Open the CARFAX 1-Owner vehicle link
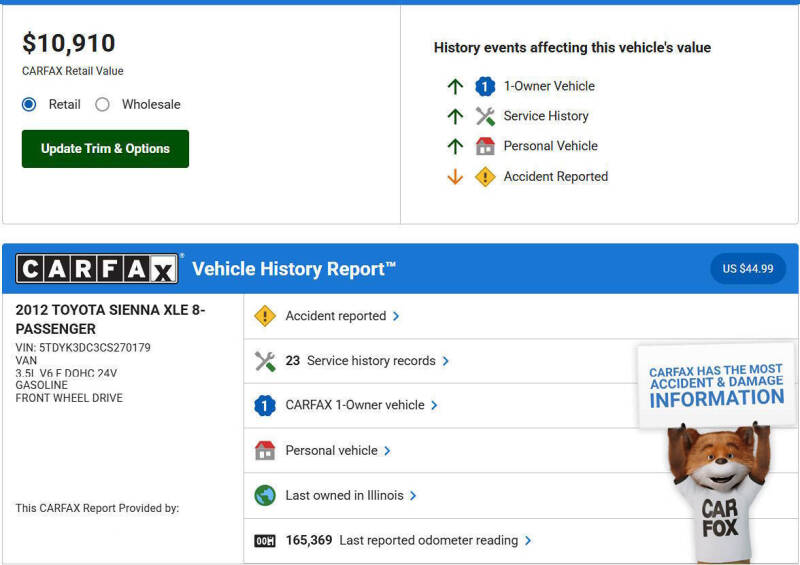The image size is (800, 565). [x=354, y=406]
